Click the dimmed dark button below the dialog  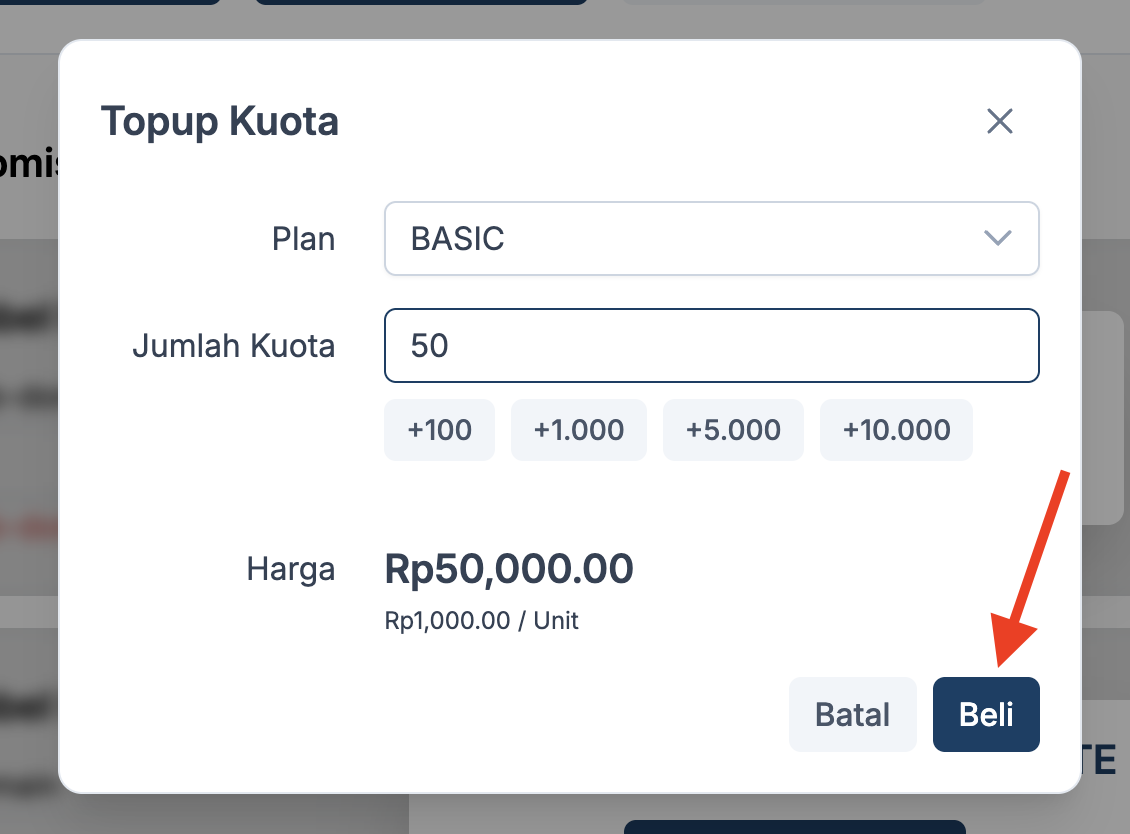coord(795,827)
